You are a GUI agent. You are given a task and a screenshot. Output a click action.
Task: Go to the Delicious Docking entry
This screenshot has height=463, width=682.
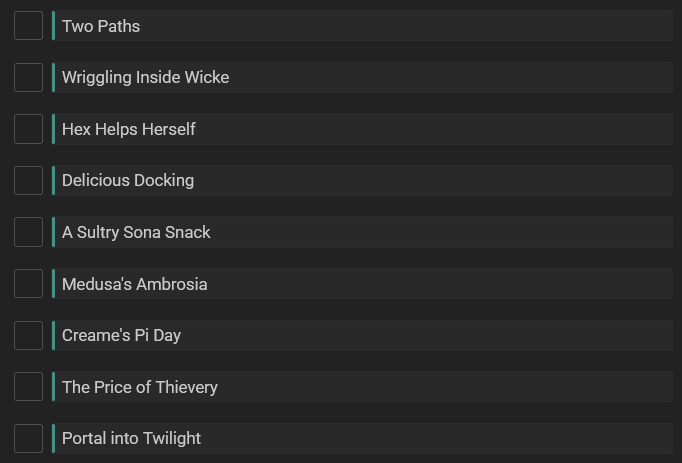coord(128,180)
